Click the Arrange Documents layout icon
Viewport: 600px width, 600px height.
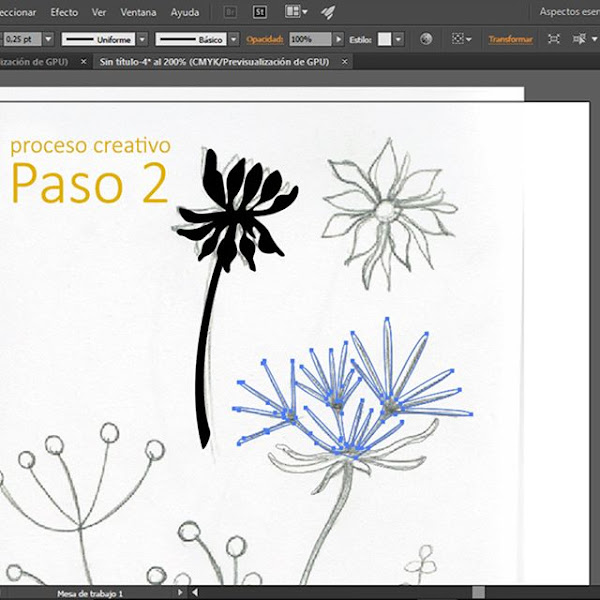(x=292, y=11)
